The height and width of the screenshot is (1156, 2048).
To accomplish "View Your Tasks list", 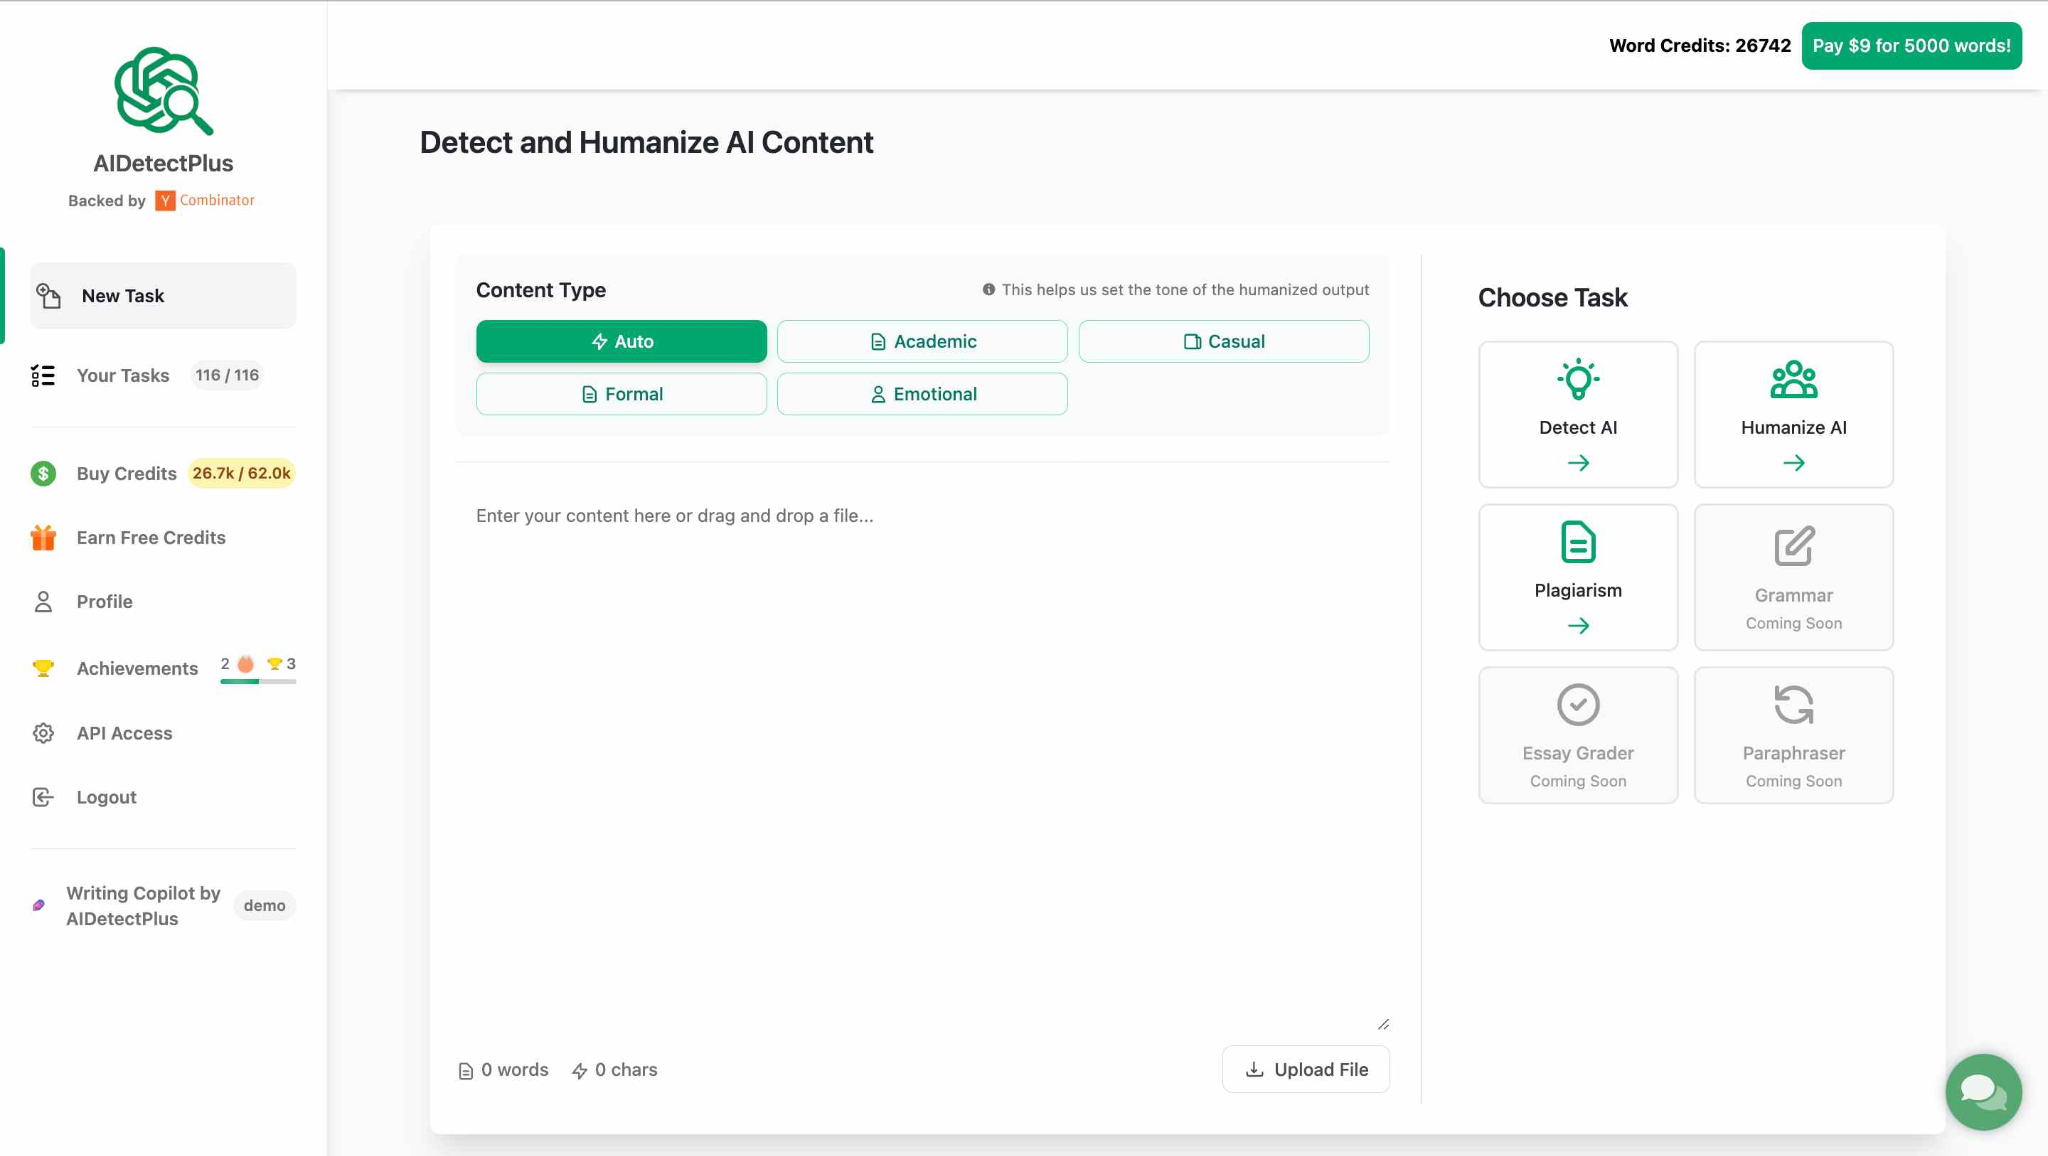I will (122, 375).
